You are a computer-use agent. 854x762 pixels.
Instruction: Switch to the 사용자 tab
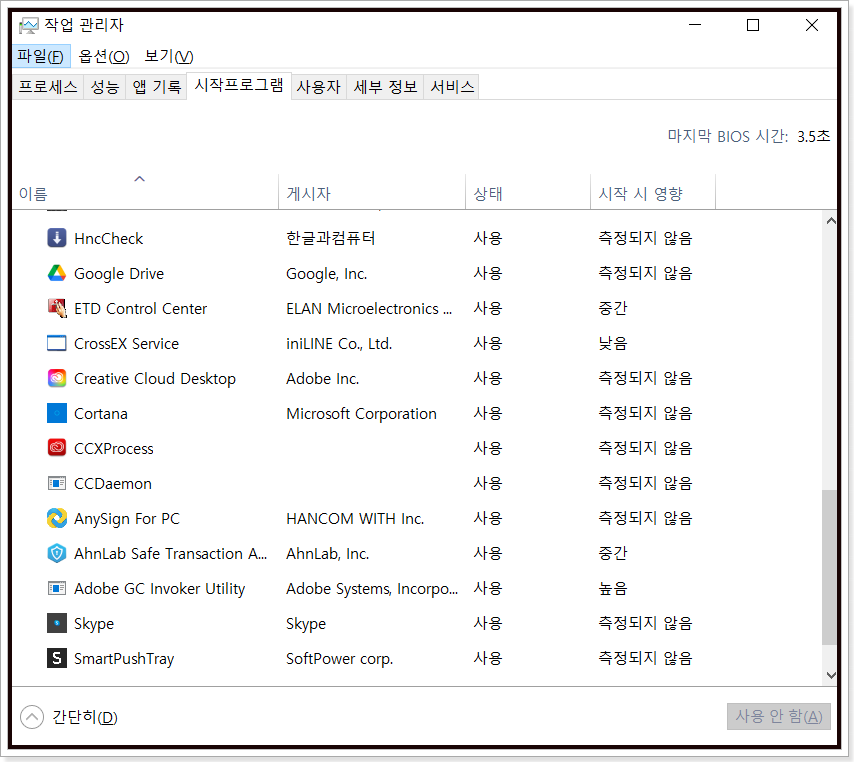pyautogui.click(x=319, y=87)
